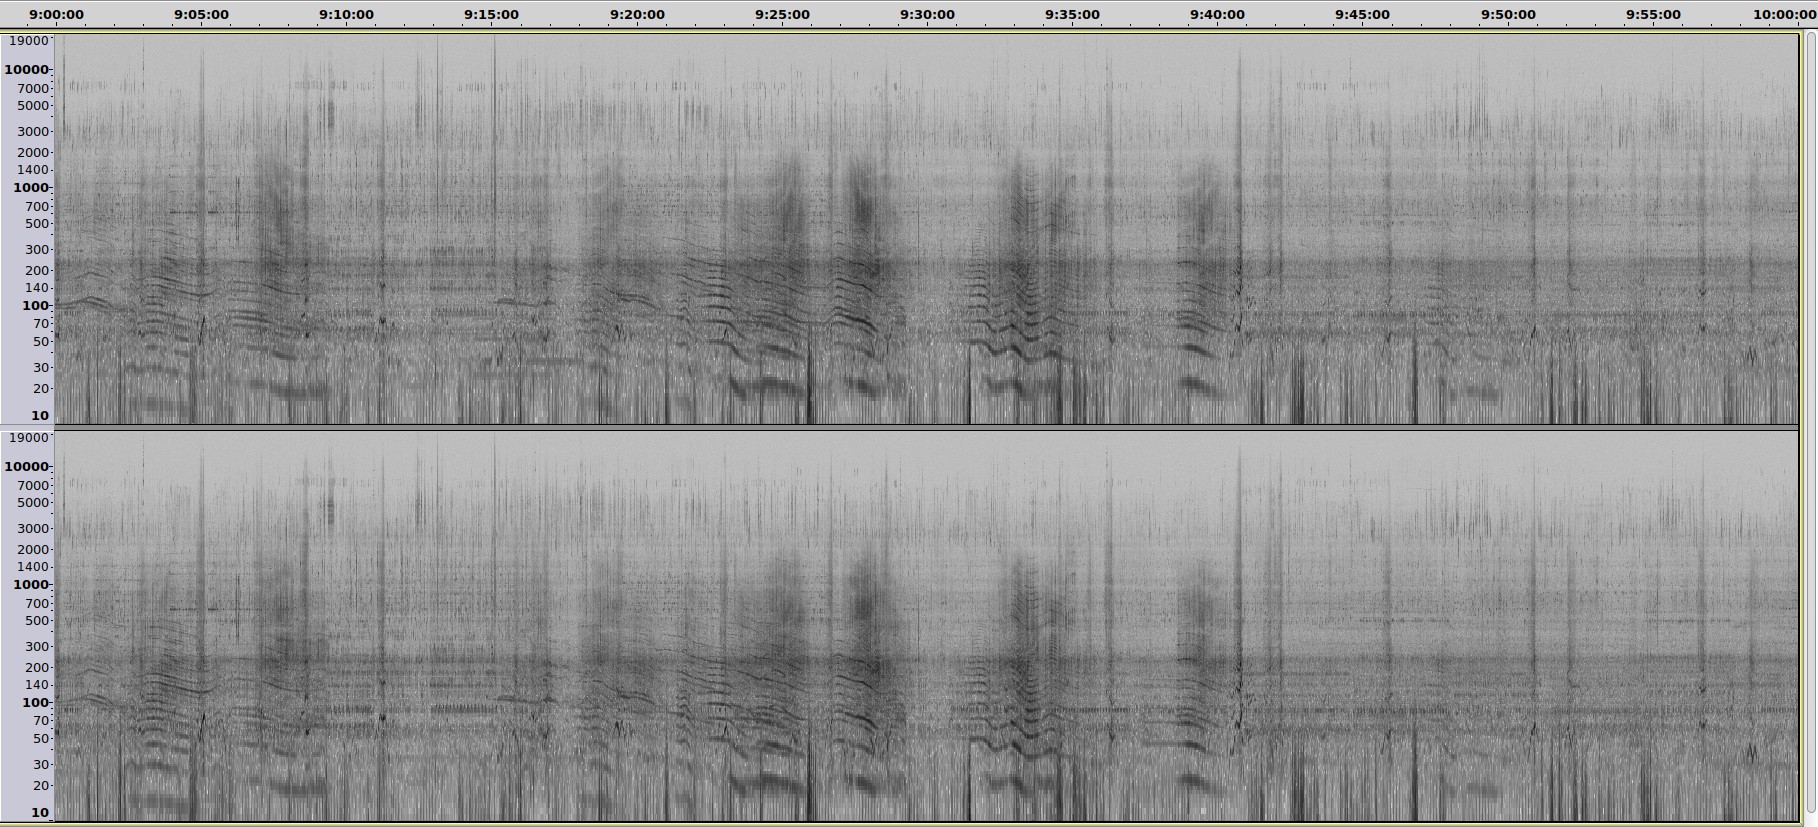This screenshot has height=827, width=1818.
Task: Click 100 on the bottom channel frequency scale
Action: (34, 703)
